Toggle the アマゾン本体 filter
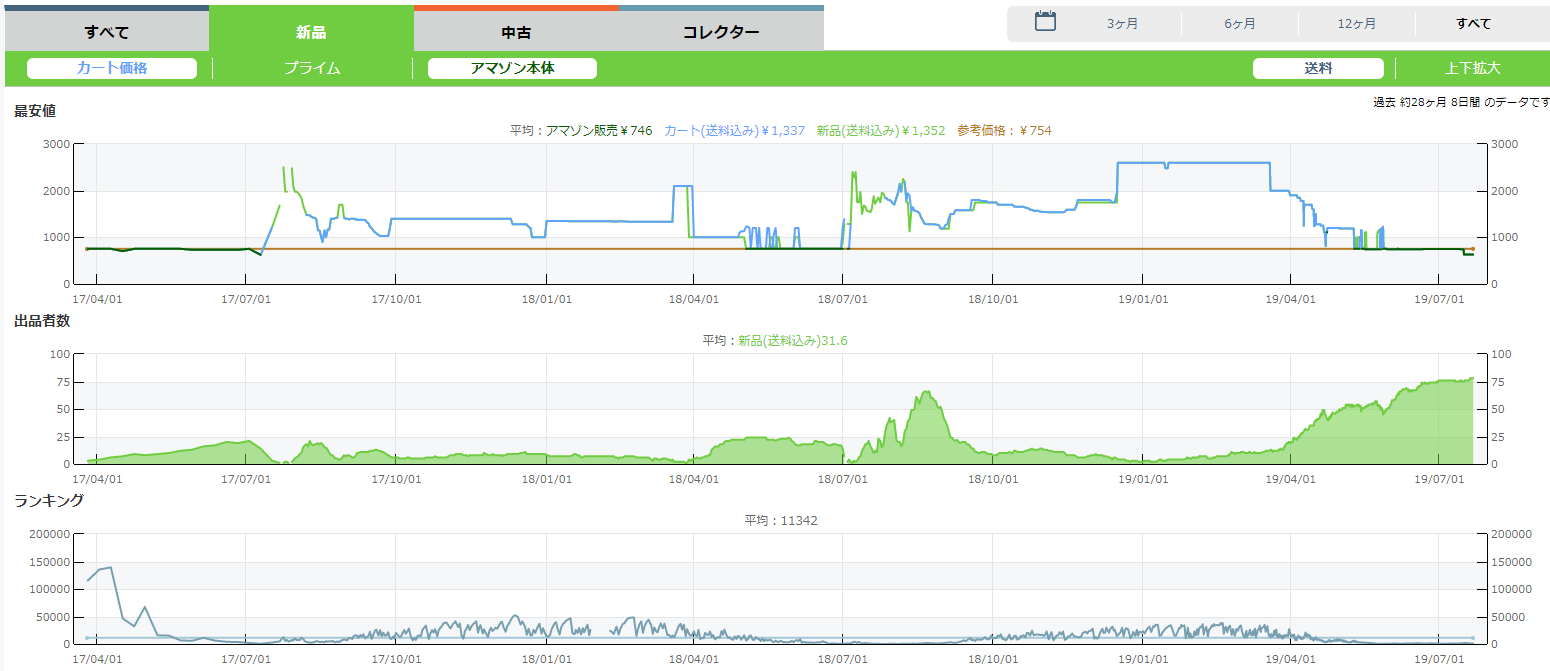This screenshot has height=671, width=1550. [512, 68]
